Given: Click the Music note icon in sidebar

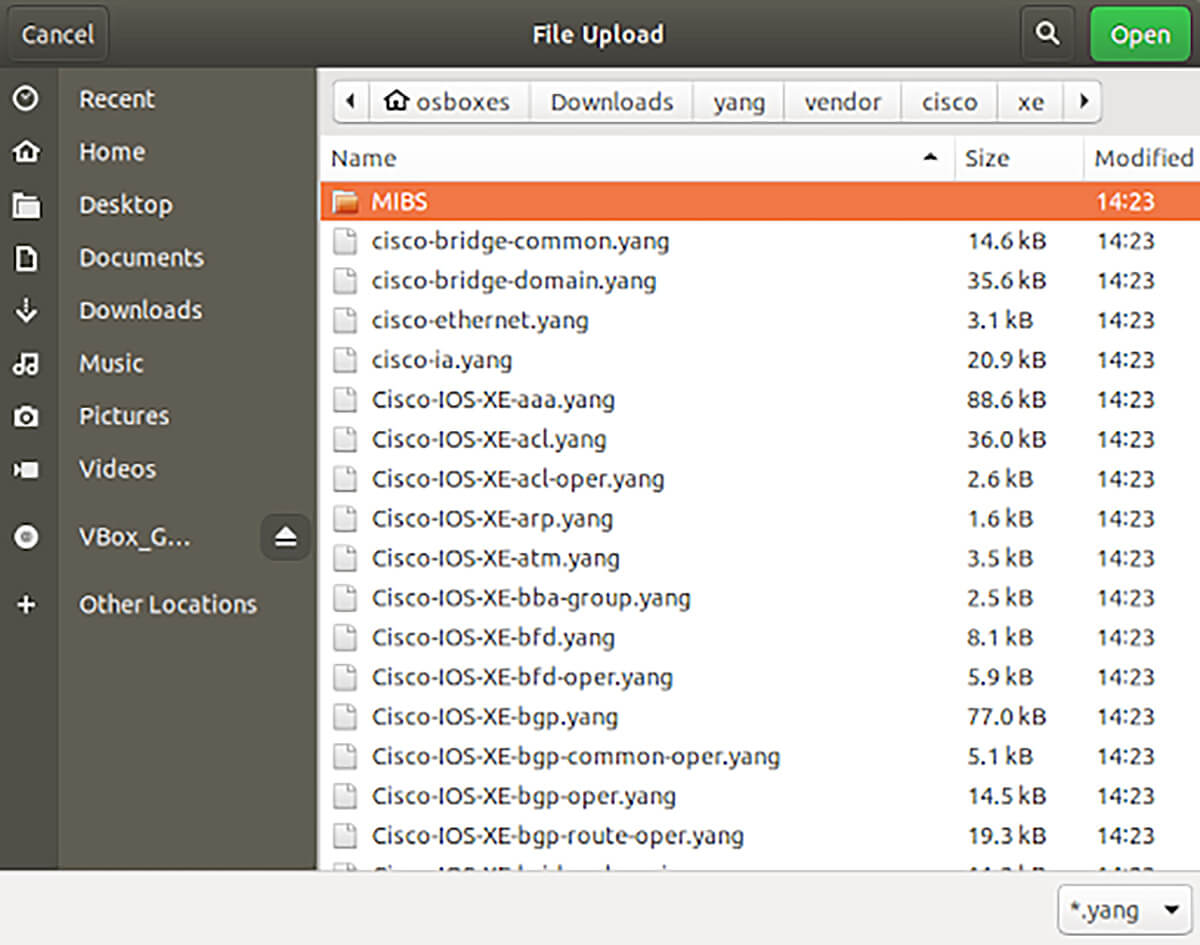Looking at the screenshot, I should [x=26, y=364].
